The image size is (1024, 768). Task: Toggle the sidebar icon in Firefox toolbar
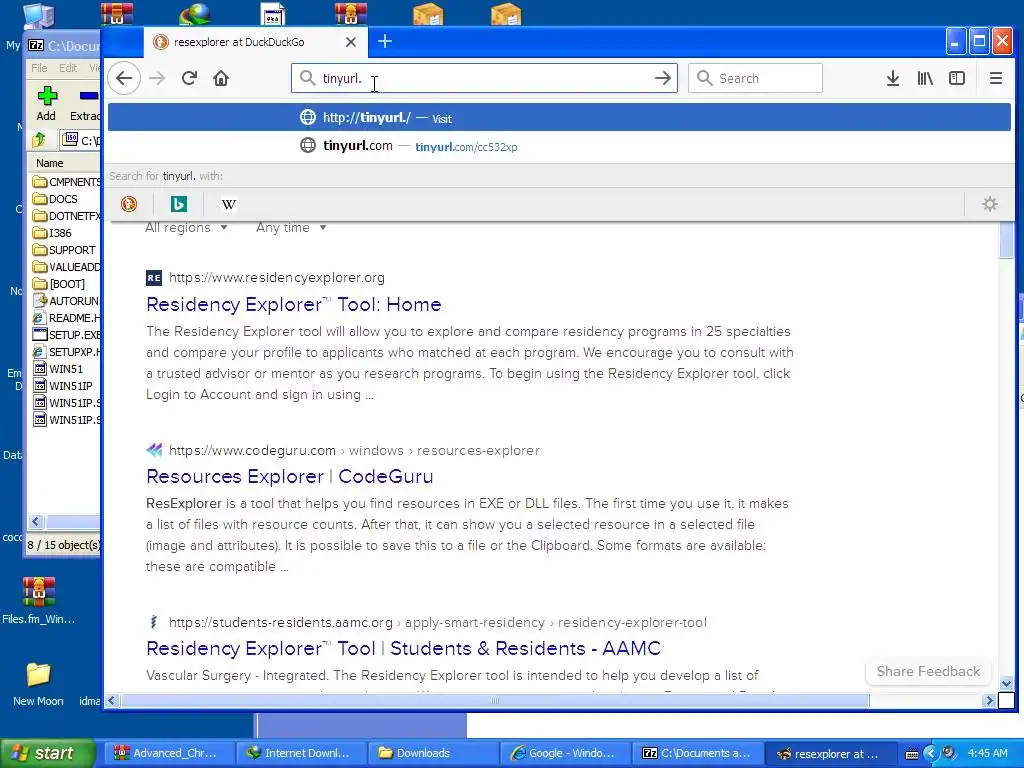pyautogui.click(x=957, y=78)
